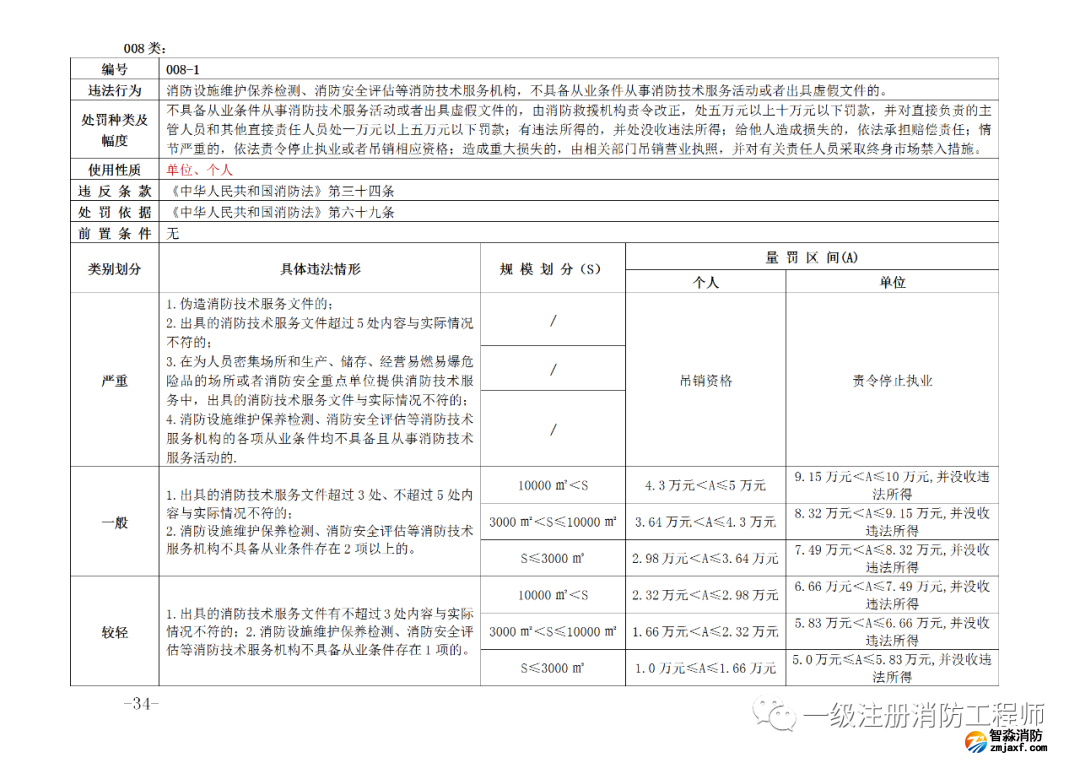
Task: Click the 智淼消防 alarm logo icon
Action: (972, 741)
